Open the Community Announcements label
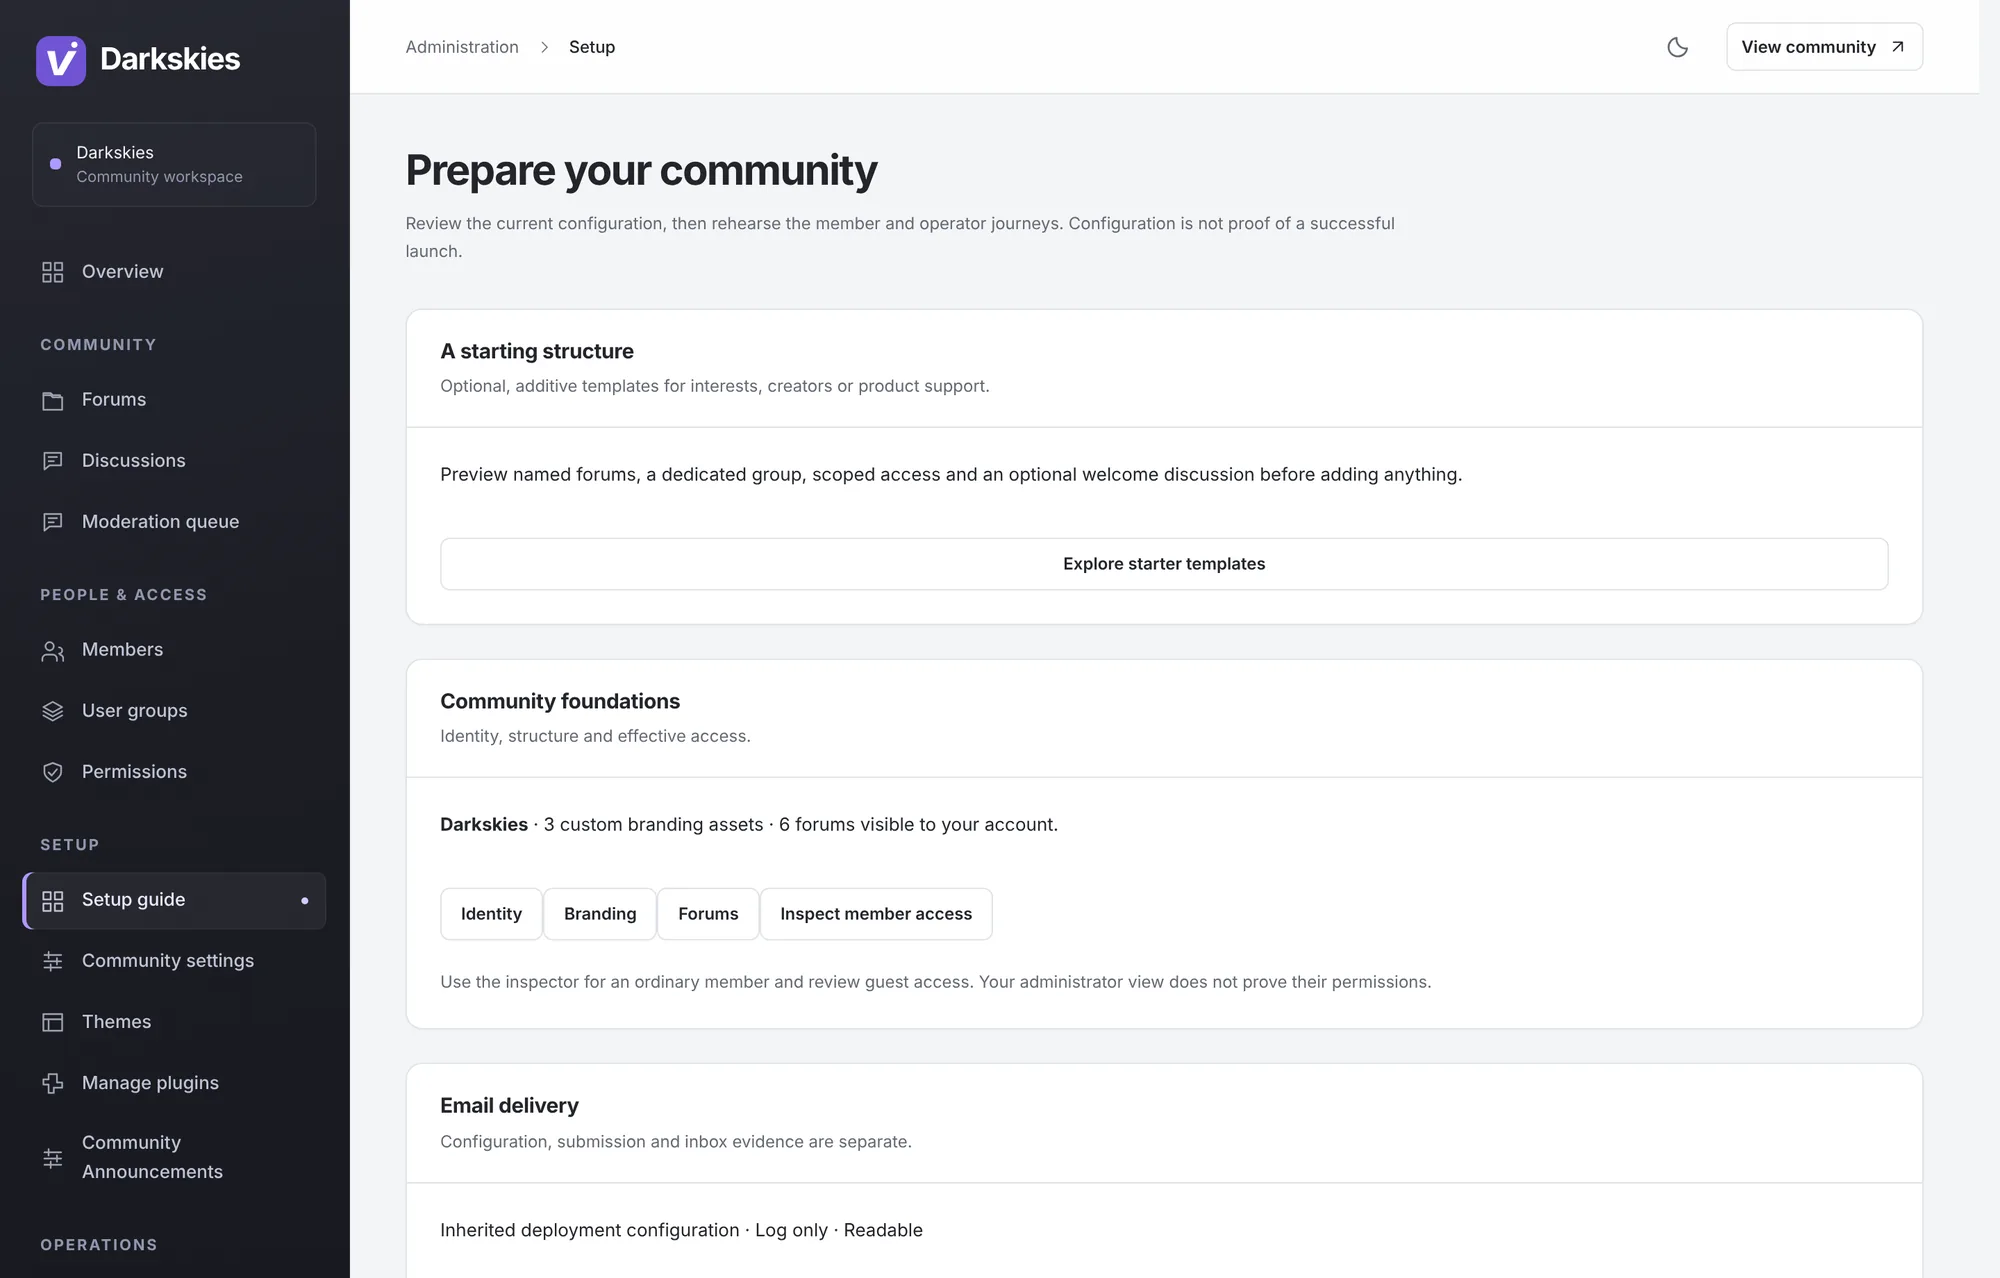 152,1157
